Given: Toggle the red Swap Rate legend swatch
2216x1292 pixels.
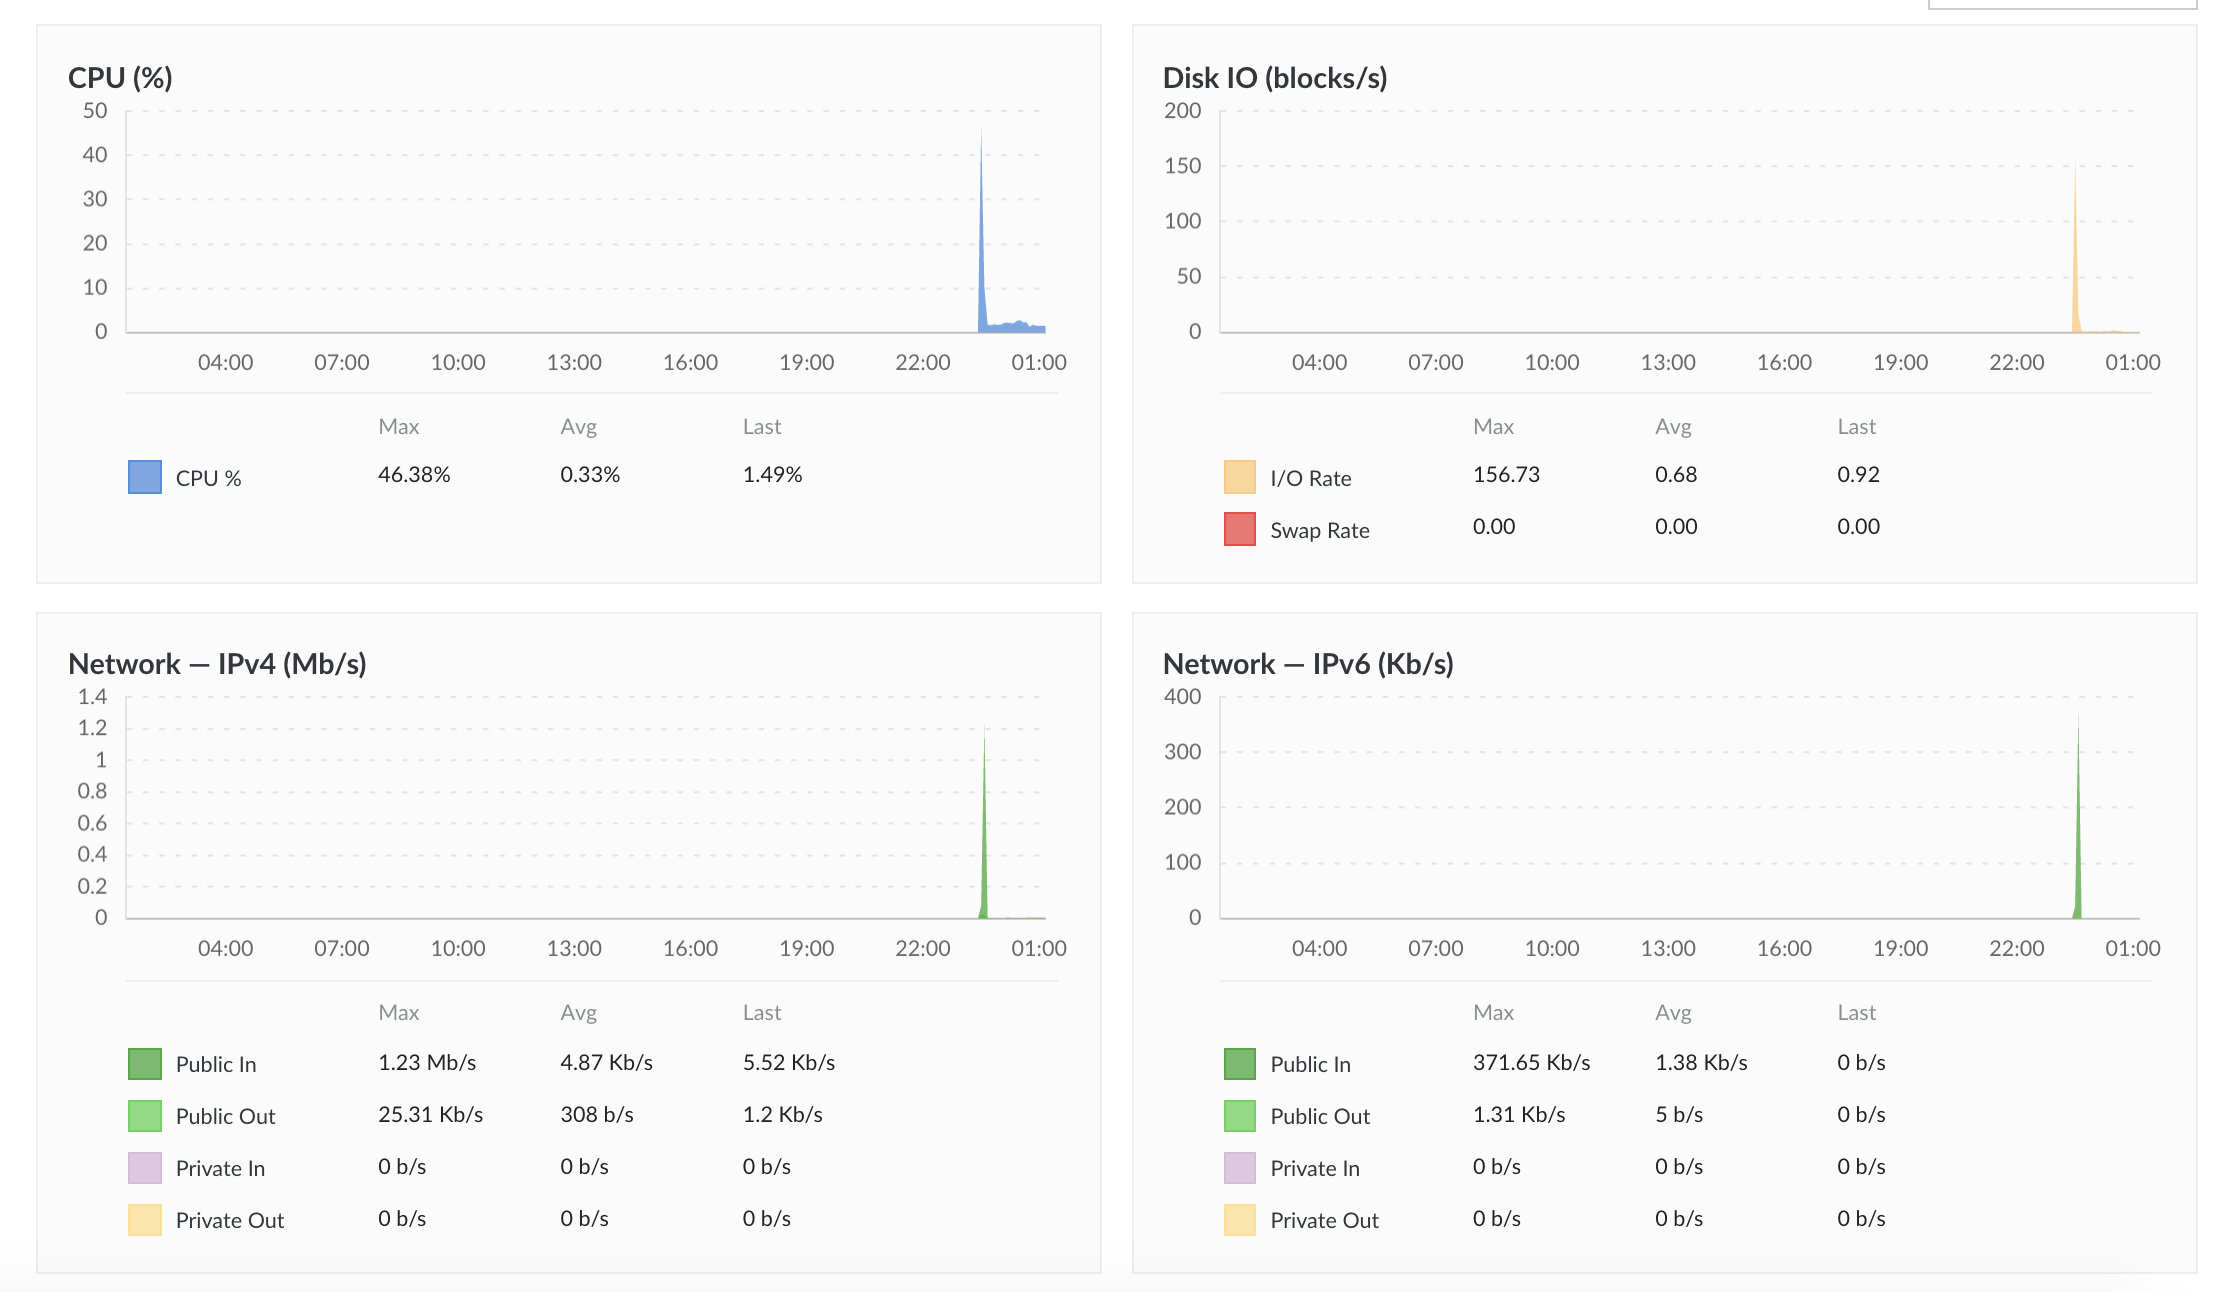Looking at the screenshot, I should click(x=1240, y=529).
